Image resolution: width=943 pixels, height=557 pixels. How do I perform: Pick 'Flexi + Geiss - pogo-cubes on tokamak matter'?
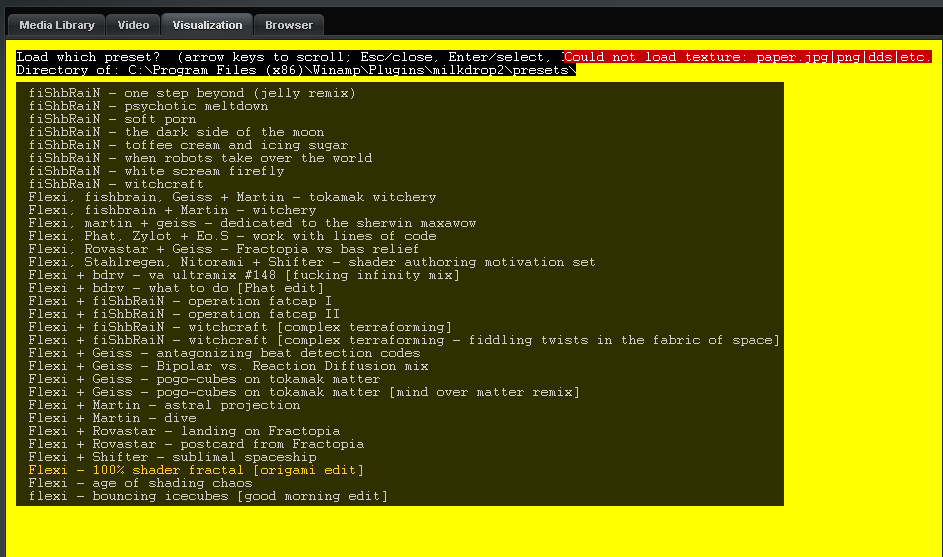tap(204, 379)
